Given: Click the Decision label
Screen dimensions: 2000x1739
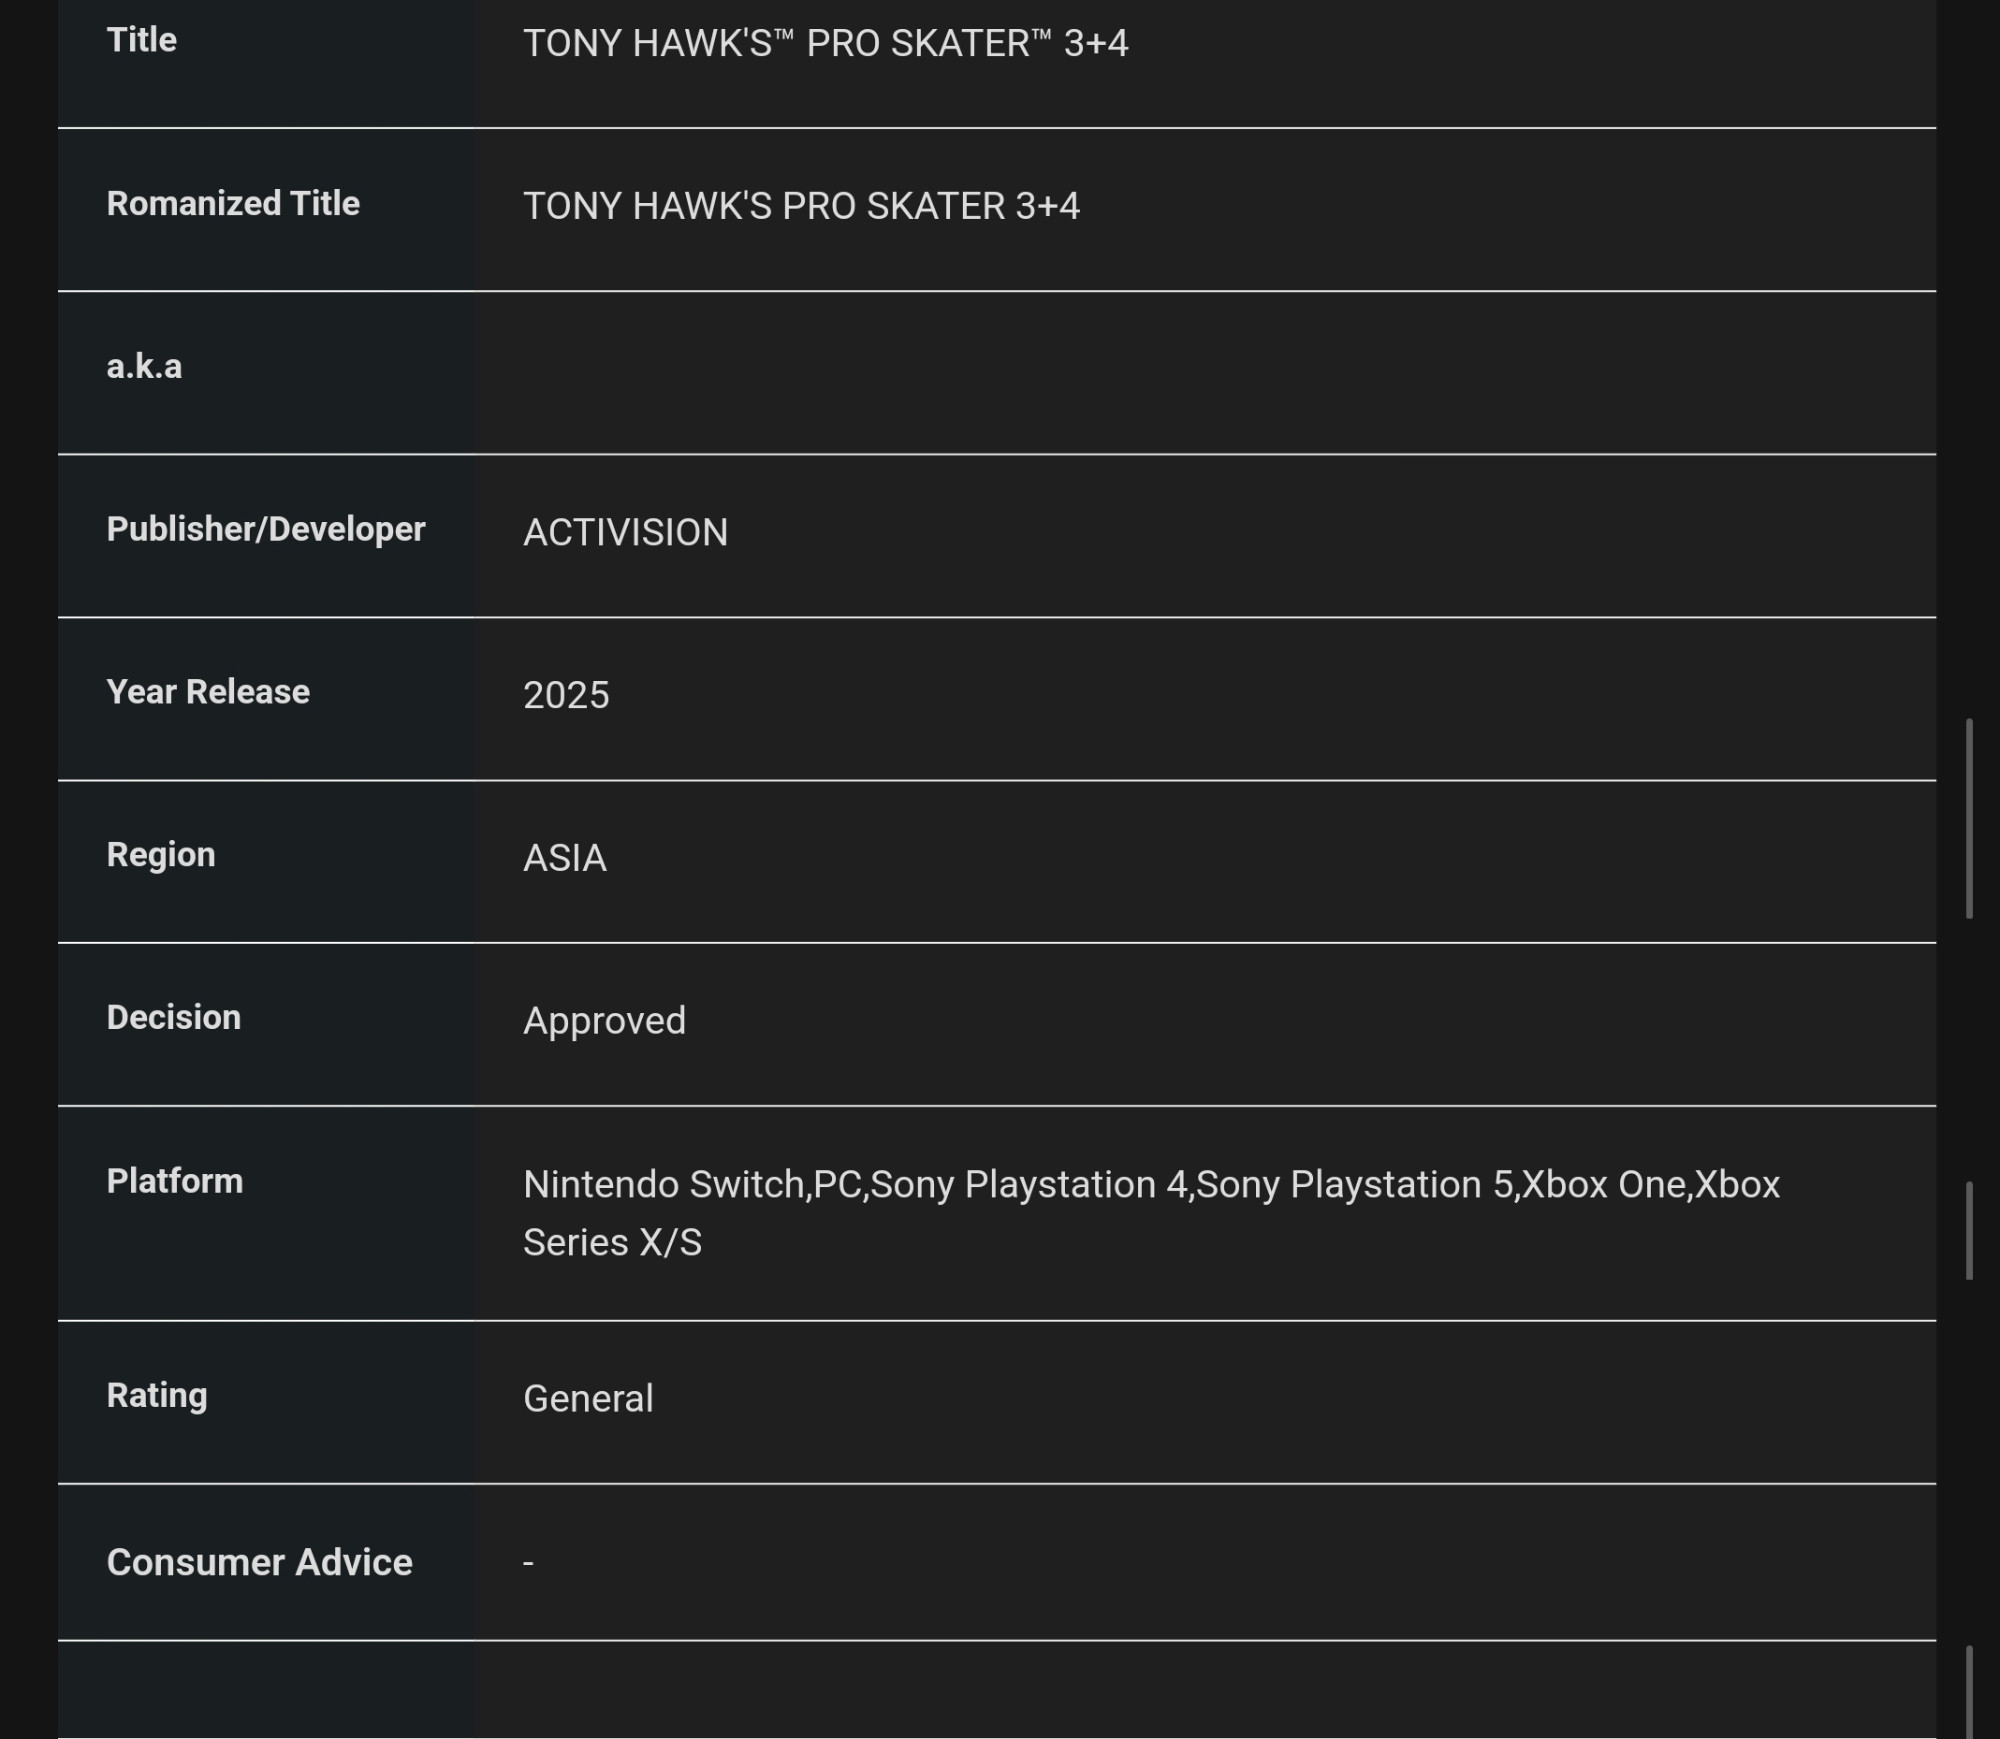Looking at the screenshot, I should (174, 1017).
